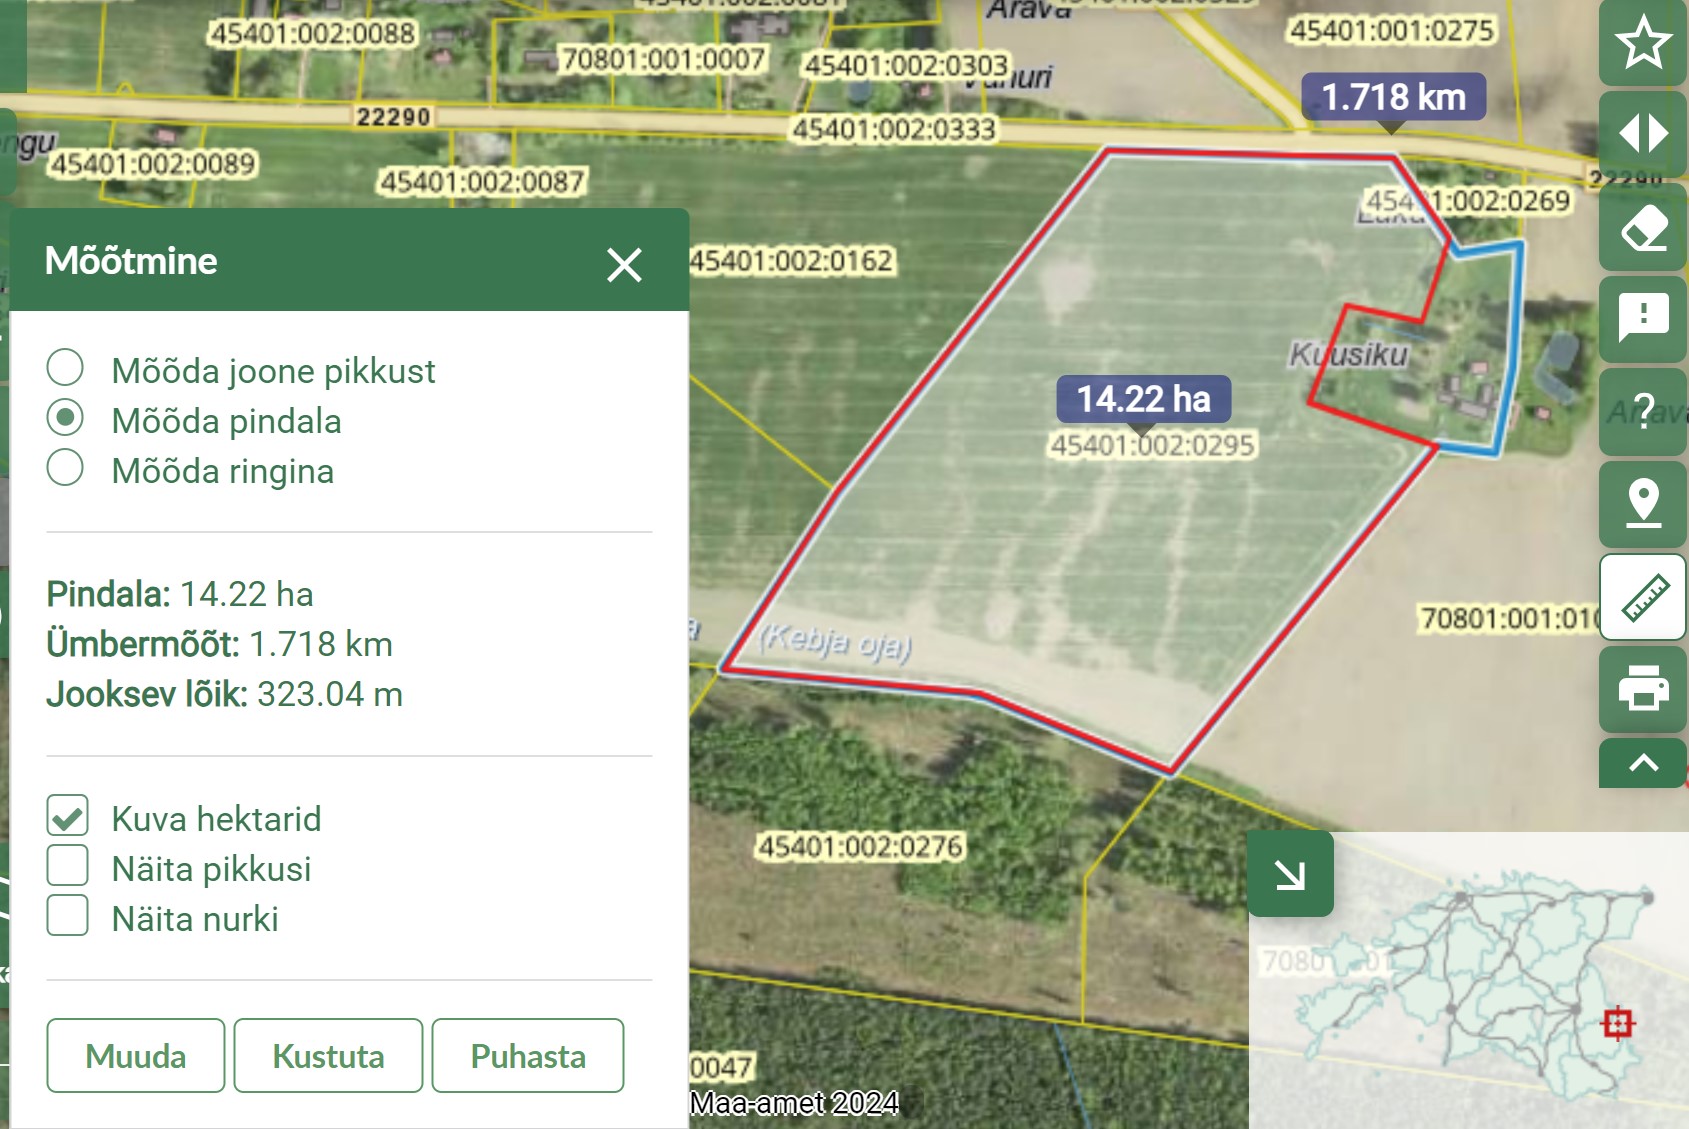Click the Kebja oja stream label
1689x1129 pixels.
click(x=835, y=641)
